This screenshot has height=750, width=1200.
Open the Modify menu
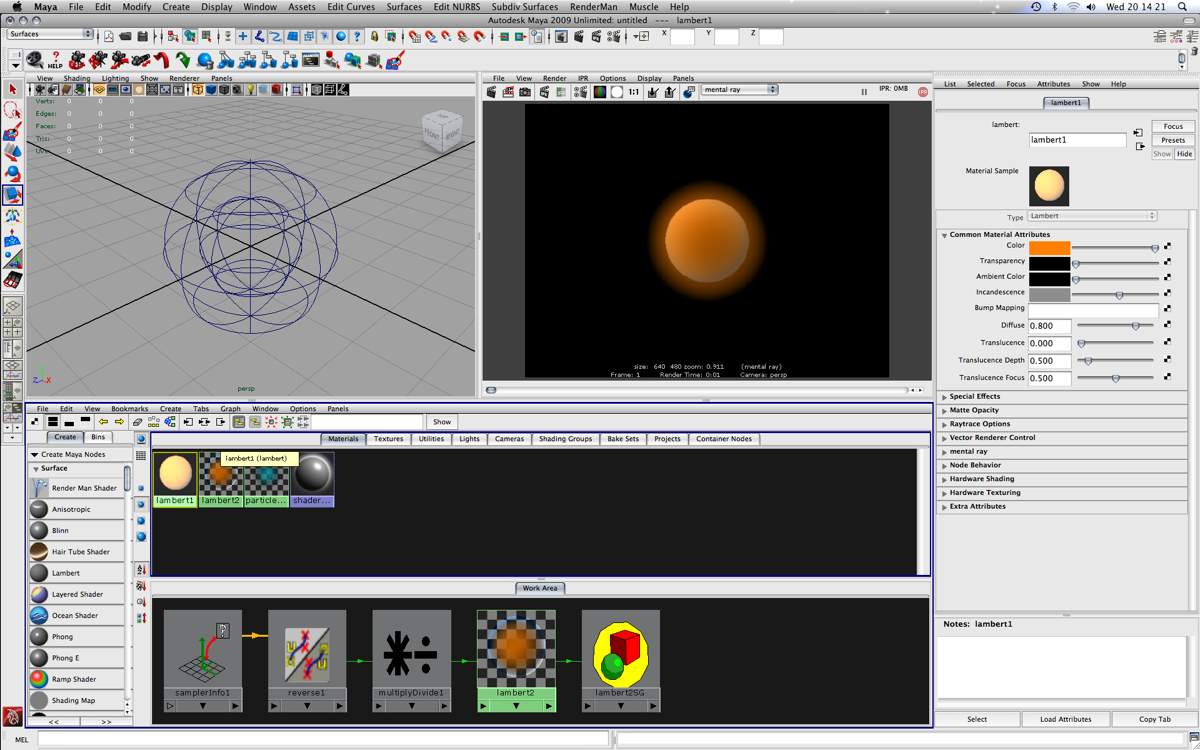[137, 7]
